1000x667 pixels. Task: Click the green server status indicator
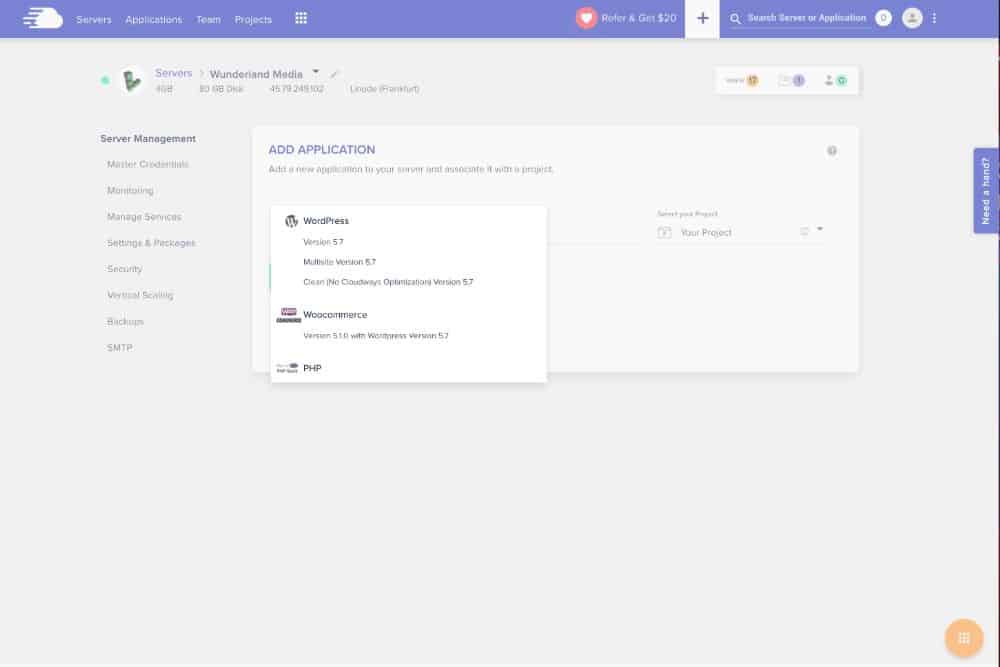(105, 80)
